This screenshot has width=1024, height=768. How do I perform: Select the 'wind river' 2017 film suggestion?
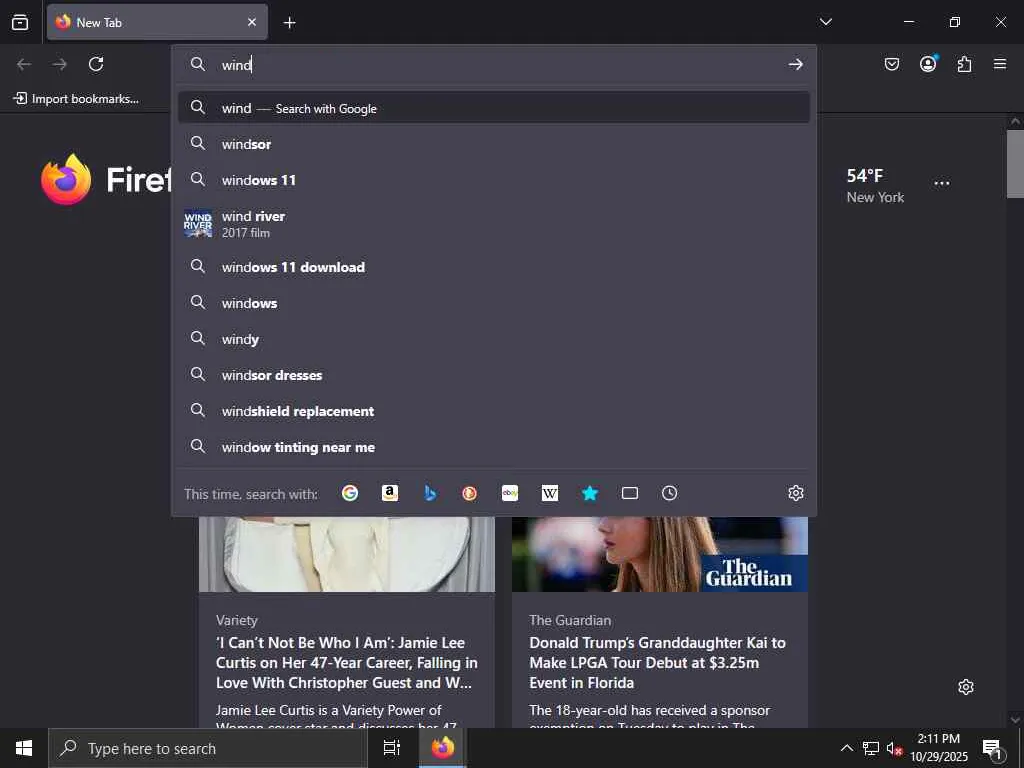coord(494,223)
